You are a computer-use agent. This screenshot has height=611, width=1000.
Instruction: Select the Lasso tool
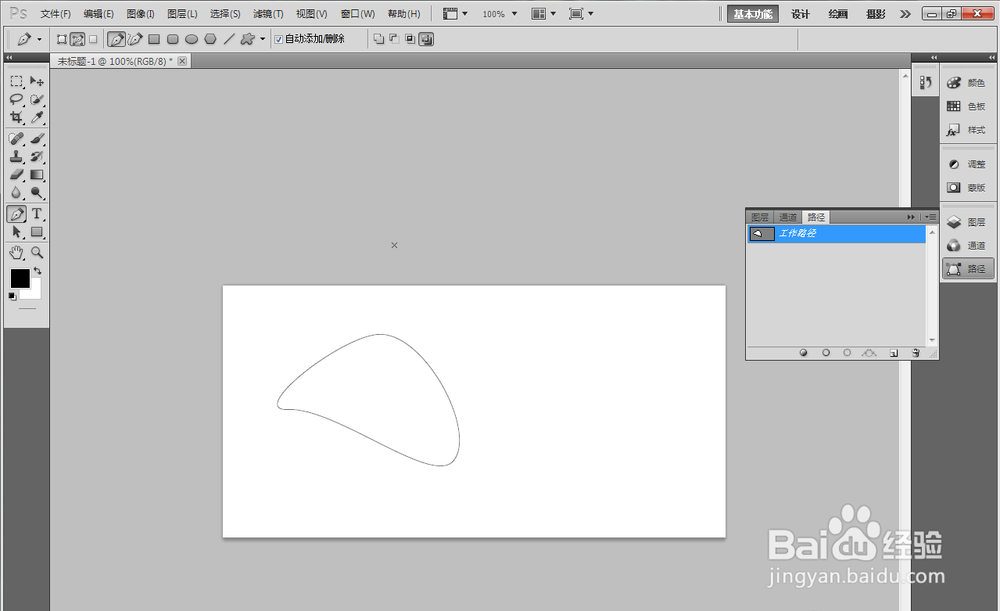[x=17, y=99]
